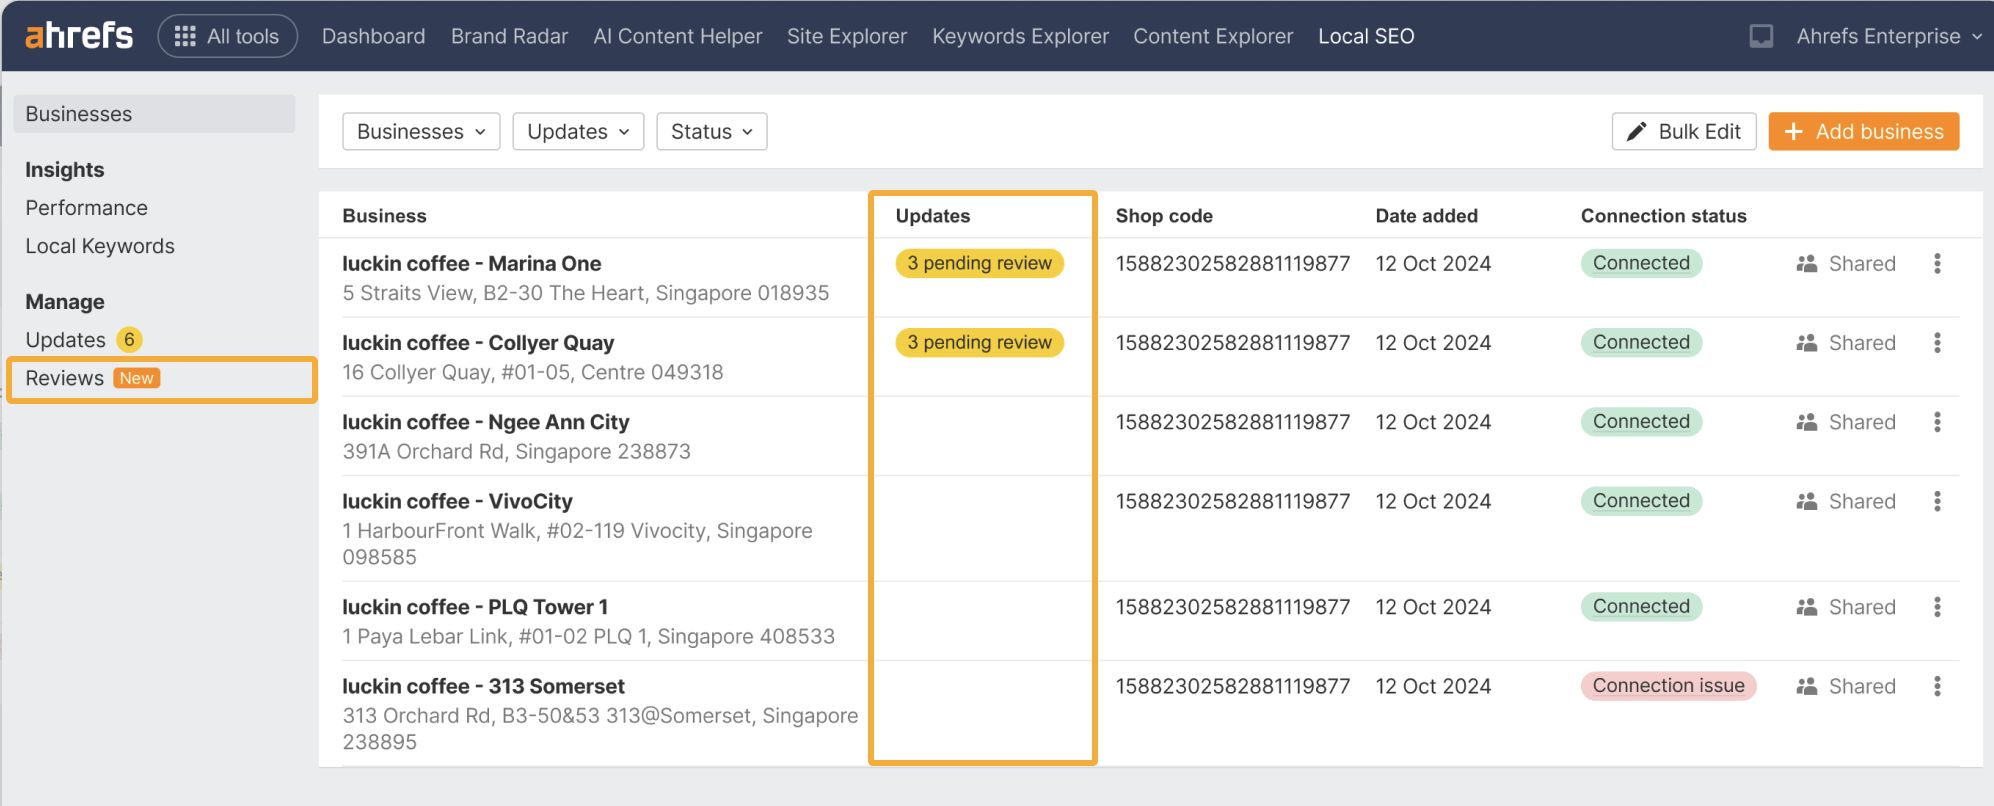Open the notifications inbox icon
The image size is (1994, 806).
coord(1761,36)
